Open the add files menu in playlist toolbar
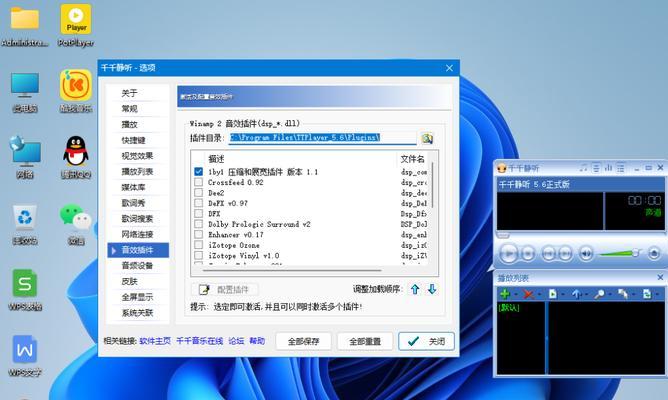This screenshot has width=668, height=400. (x=505, y=294)
